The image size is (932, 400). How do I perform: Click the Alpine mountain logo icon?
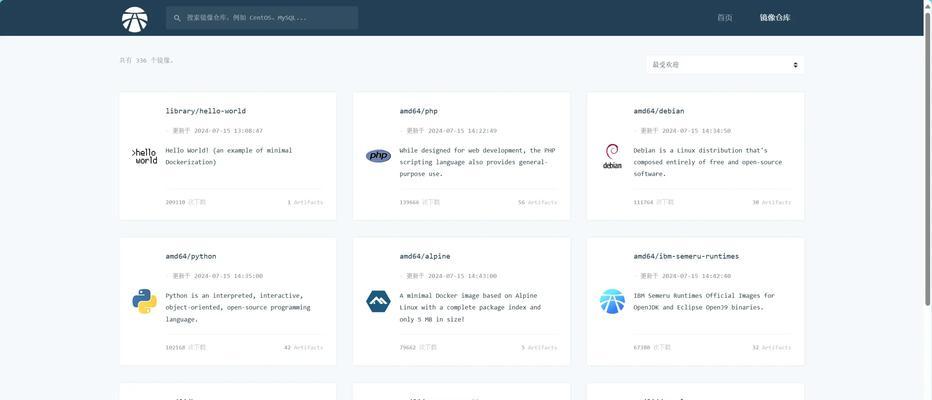(x=378, y=301)
